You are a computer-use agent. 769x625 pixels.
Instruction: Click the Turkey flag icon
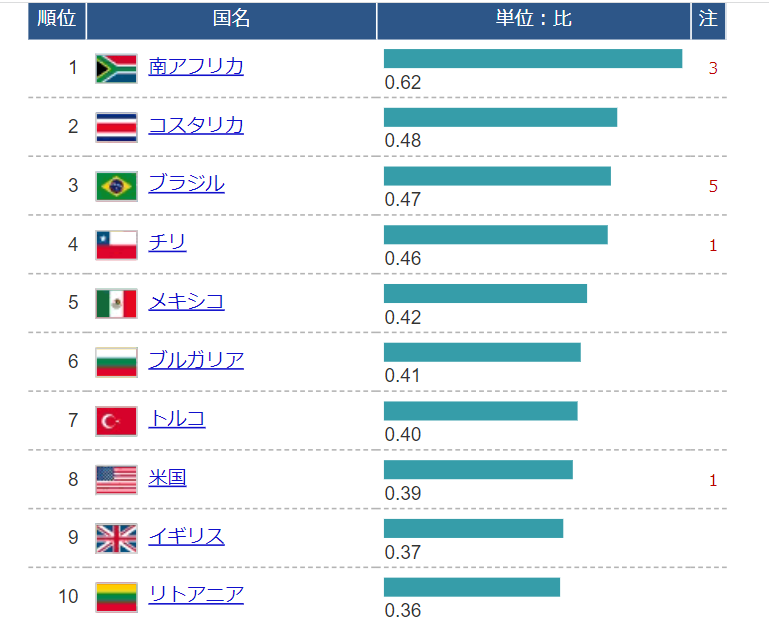(x=116, y=421)
